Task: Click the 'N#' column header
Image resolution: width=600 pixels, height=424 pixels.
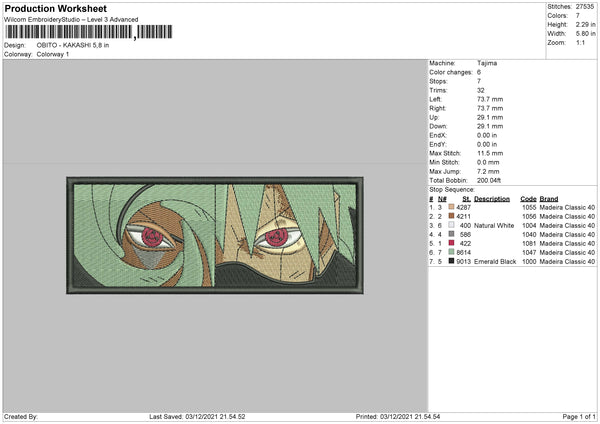Action: [442, 199]
